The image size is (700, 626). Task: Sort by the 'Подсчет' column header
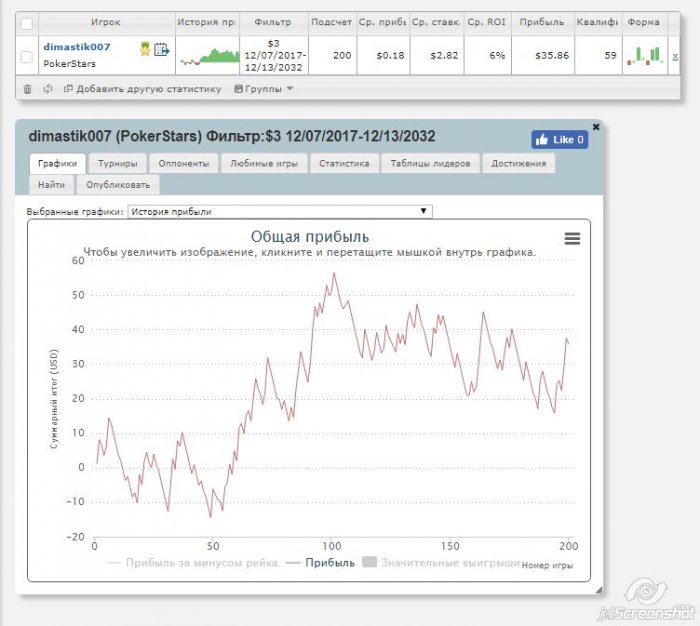332,22
